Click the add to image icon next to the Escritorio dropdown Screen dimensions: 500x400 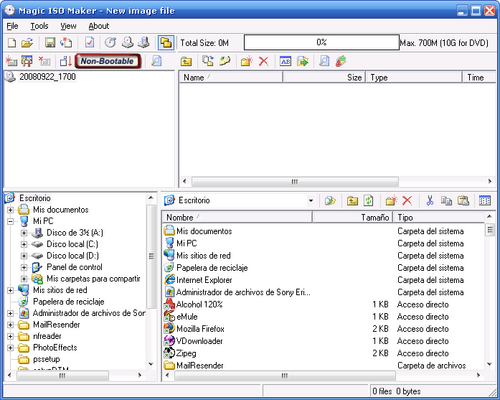[330, 201]
